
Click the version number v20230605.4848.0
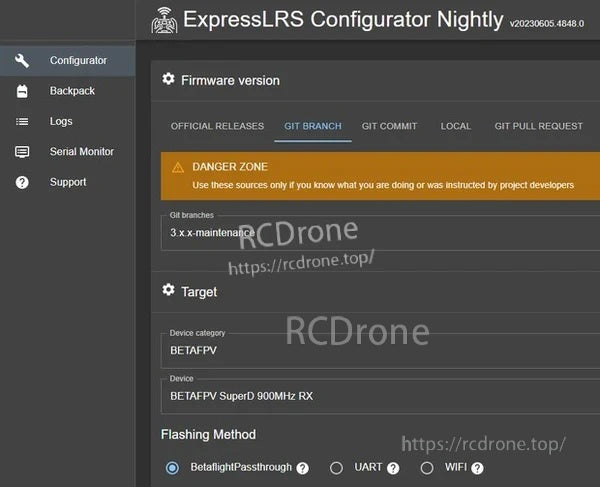[547, 24]
